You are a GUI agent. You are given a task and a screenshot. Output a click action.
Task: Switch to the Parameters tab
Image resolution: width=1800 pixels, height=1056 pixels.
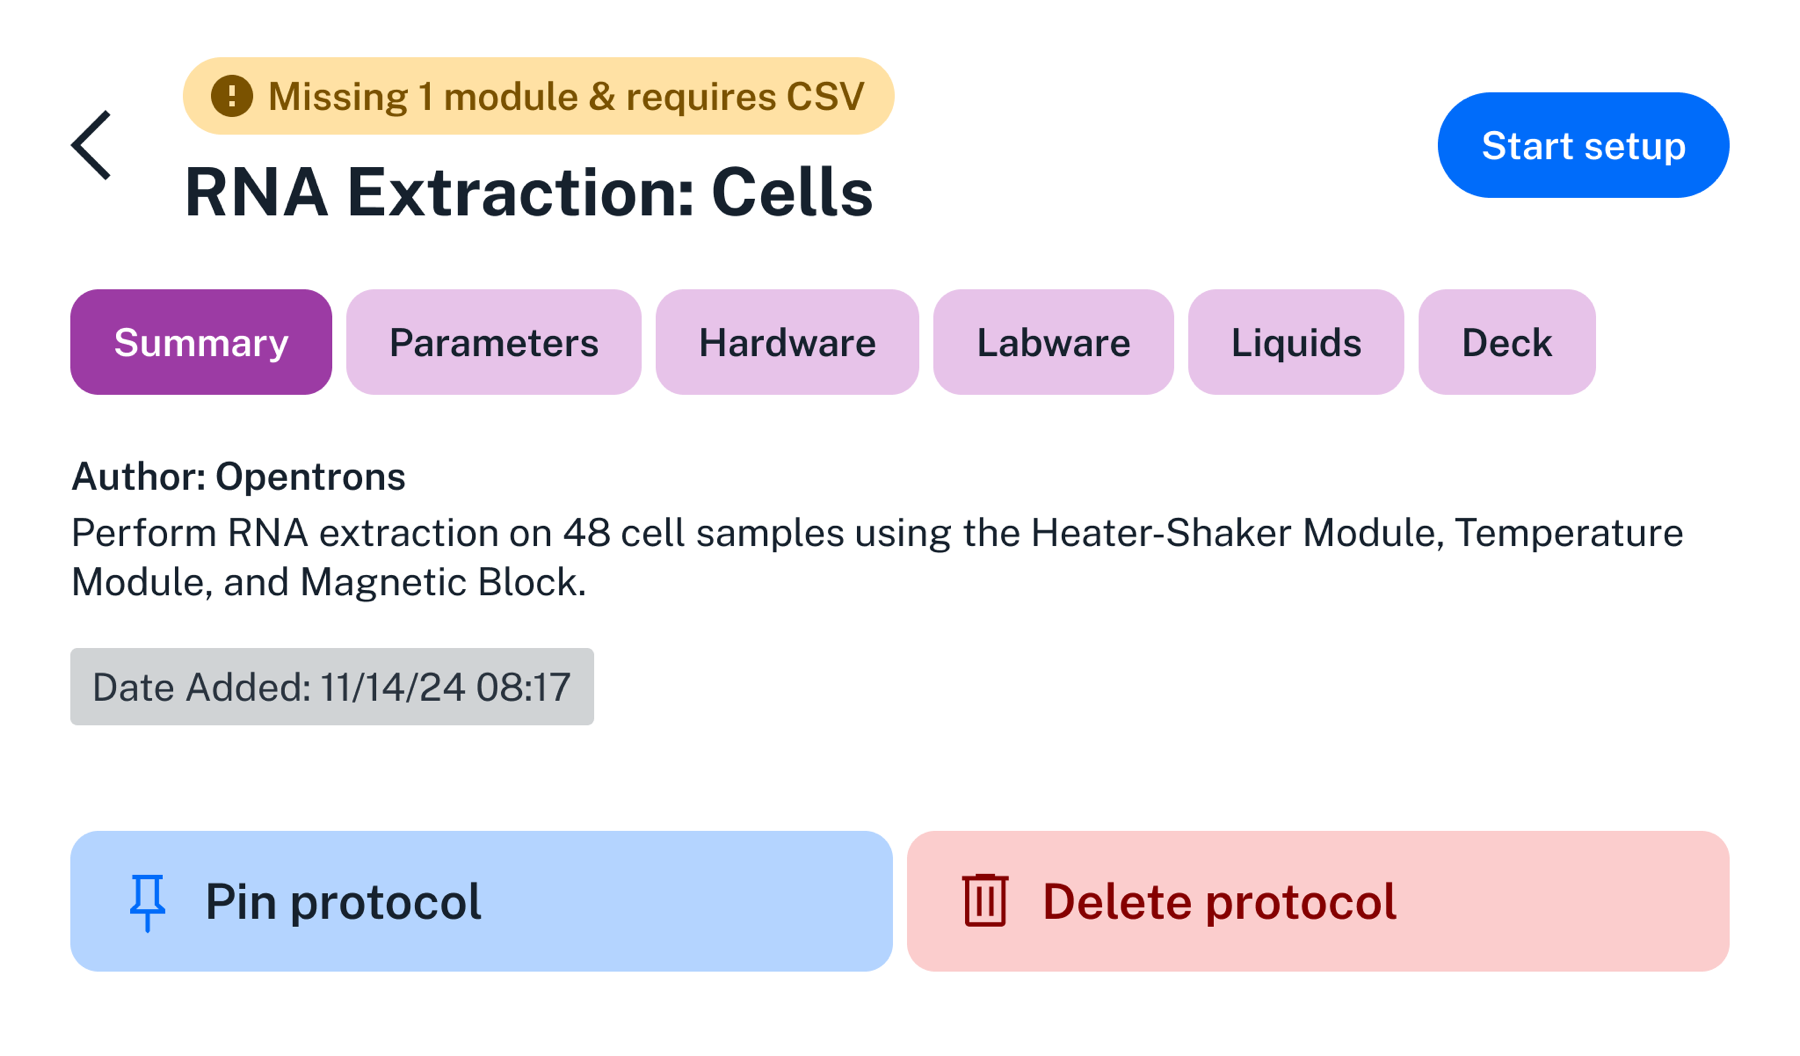tap(493, 342)
